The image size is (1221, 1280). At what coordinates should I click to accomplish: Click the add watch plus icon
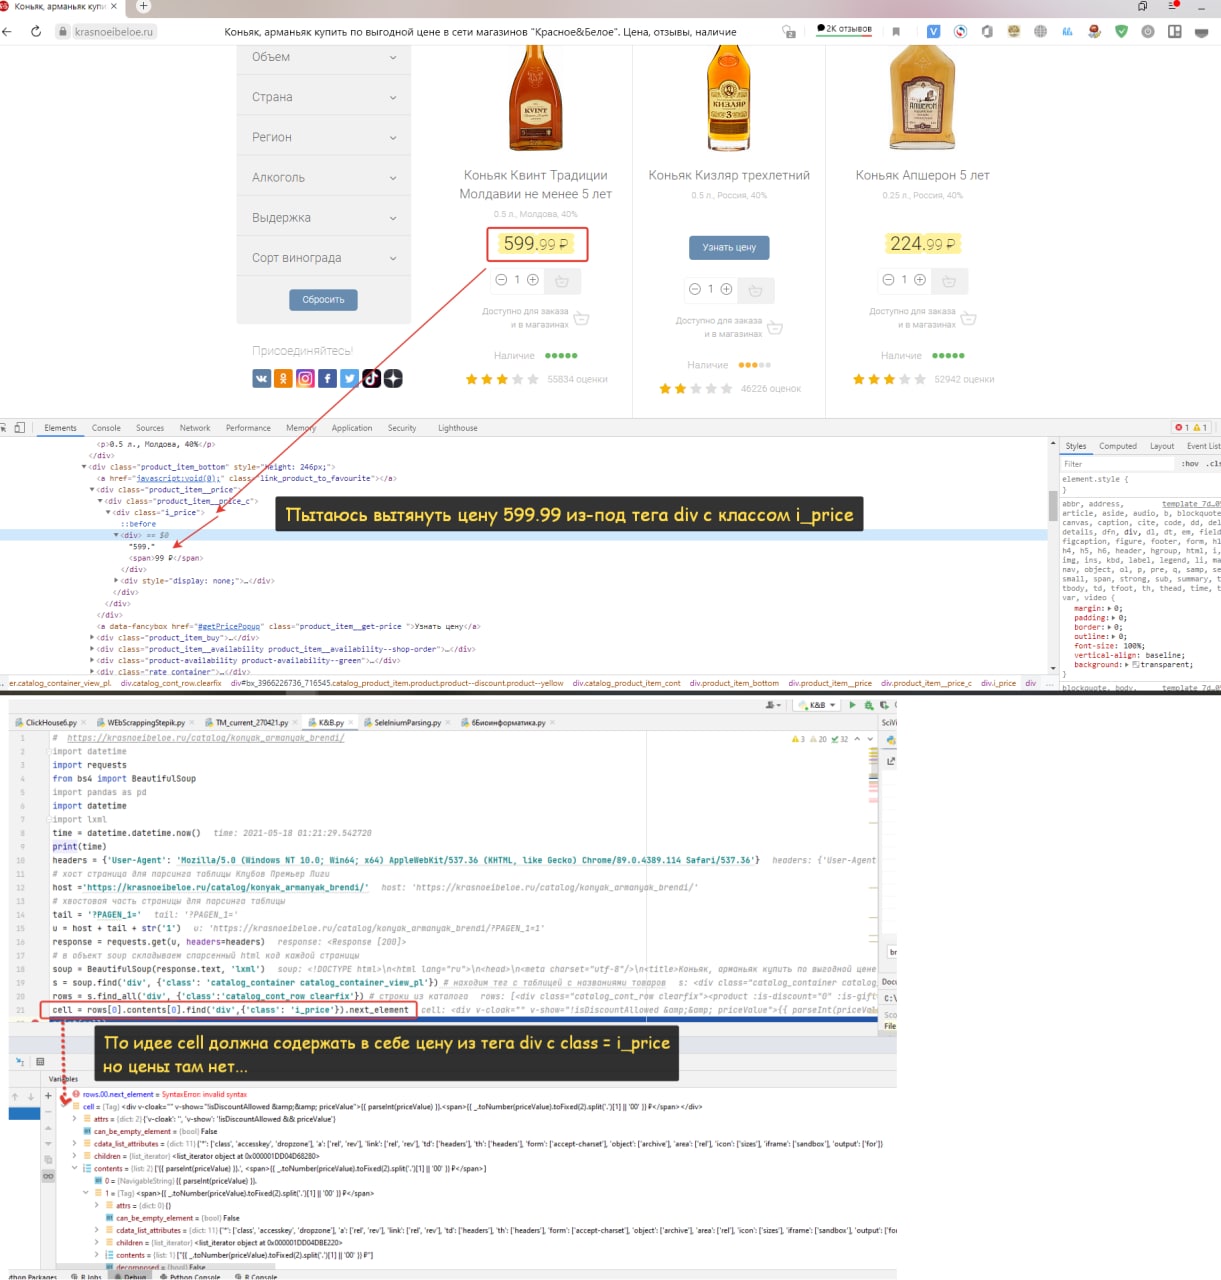pos(47,1096)
